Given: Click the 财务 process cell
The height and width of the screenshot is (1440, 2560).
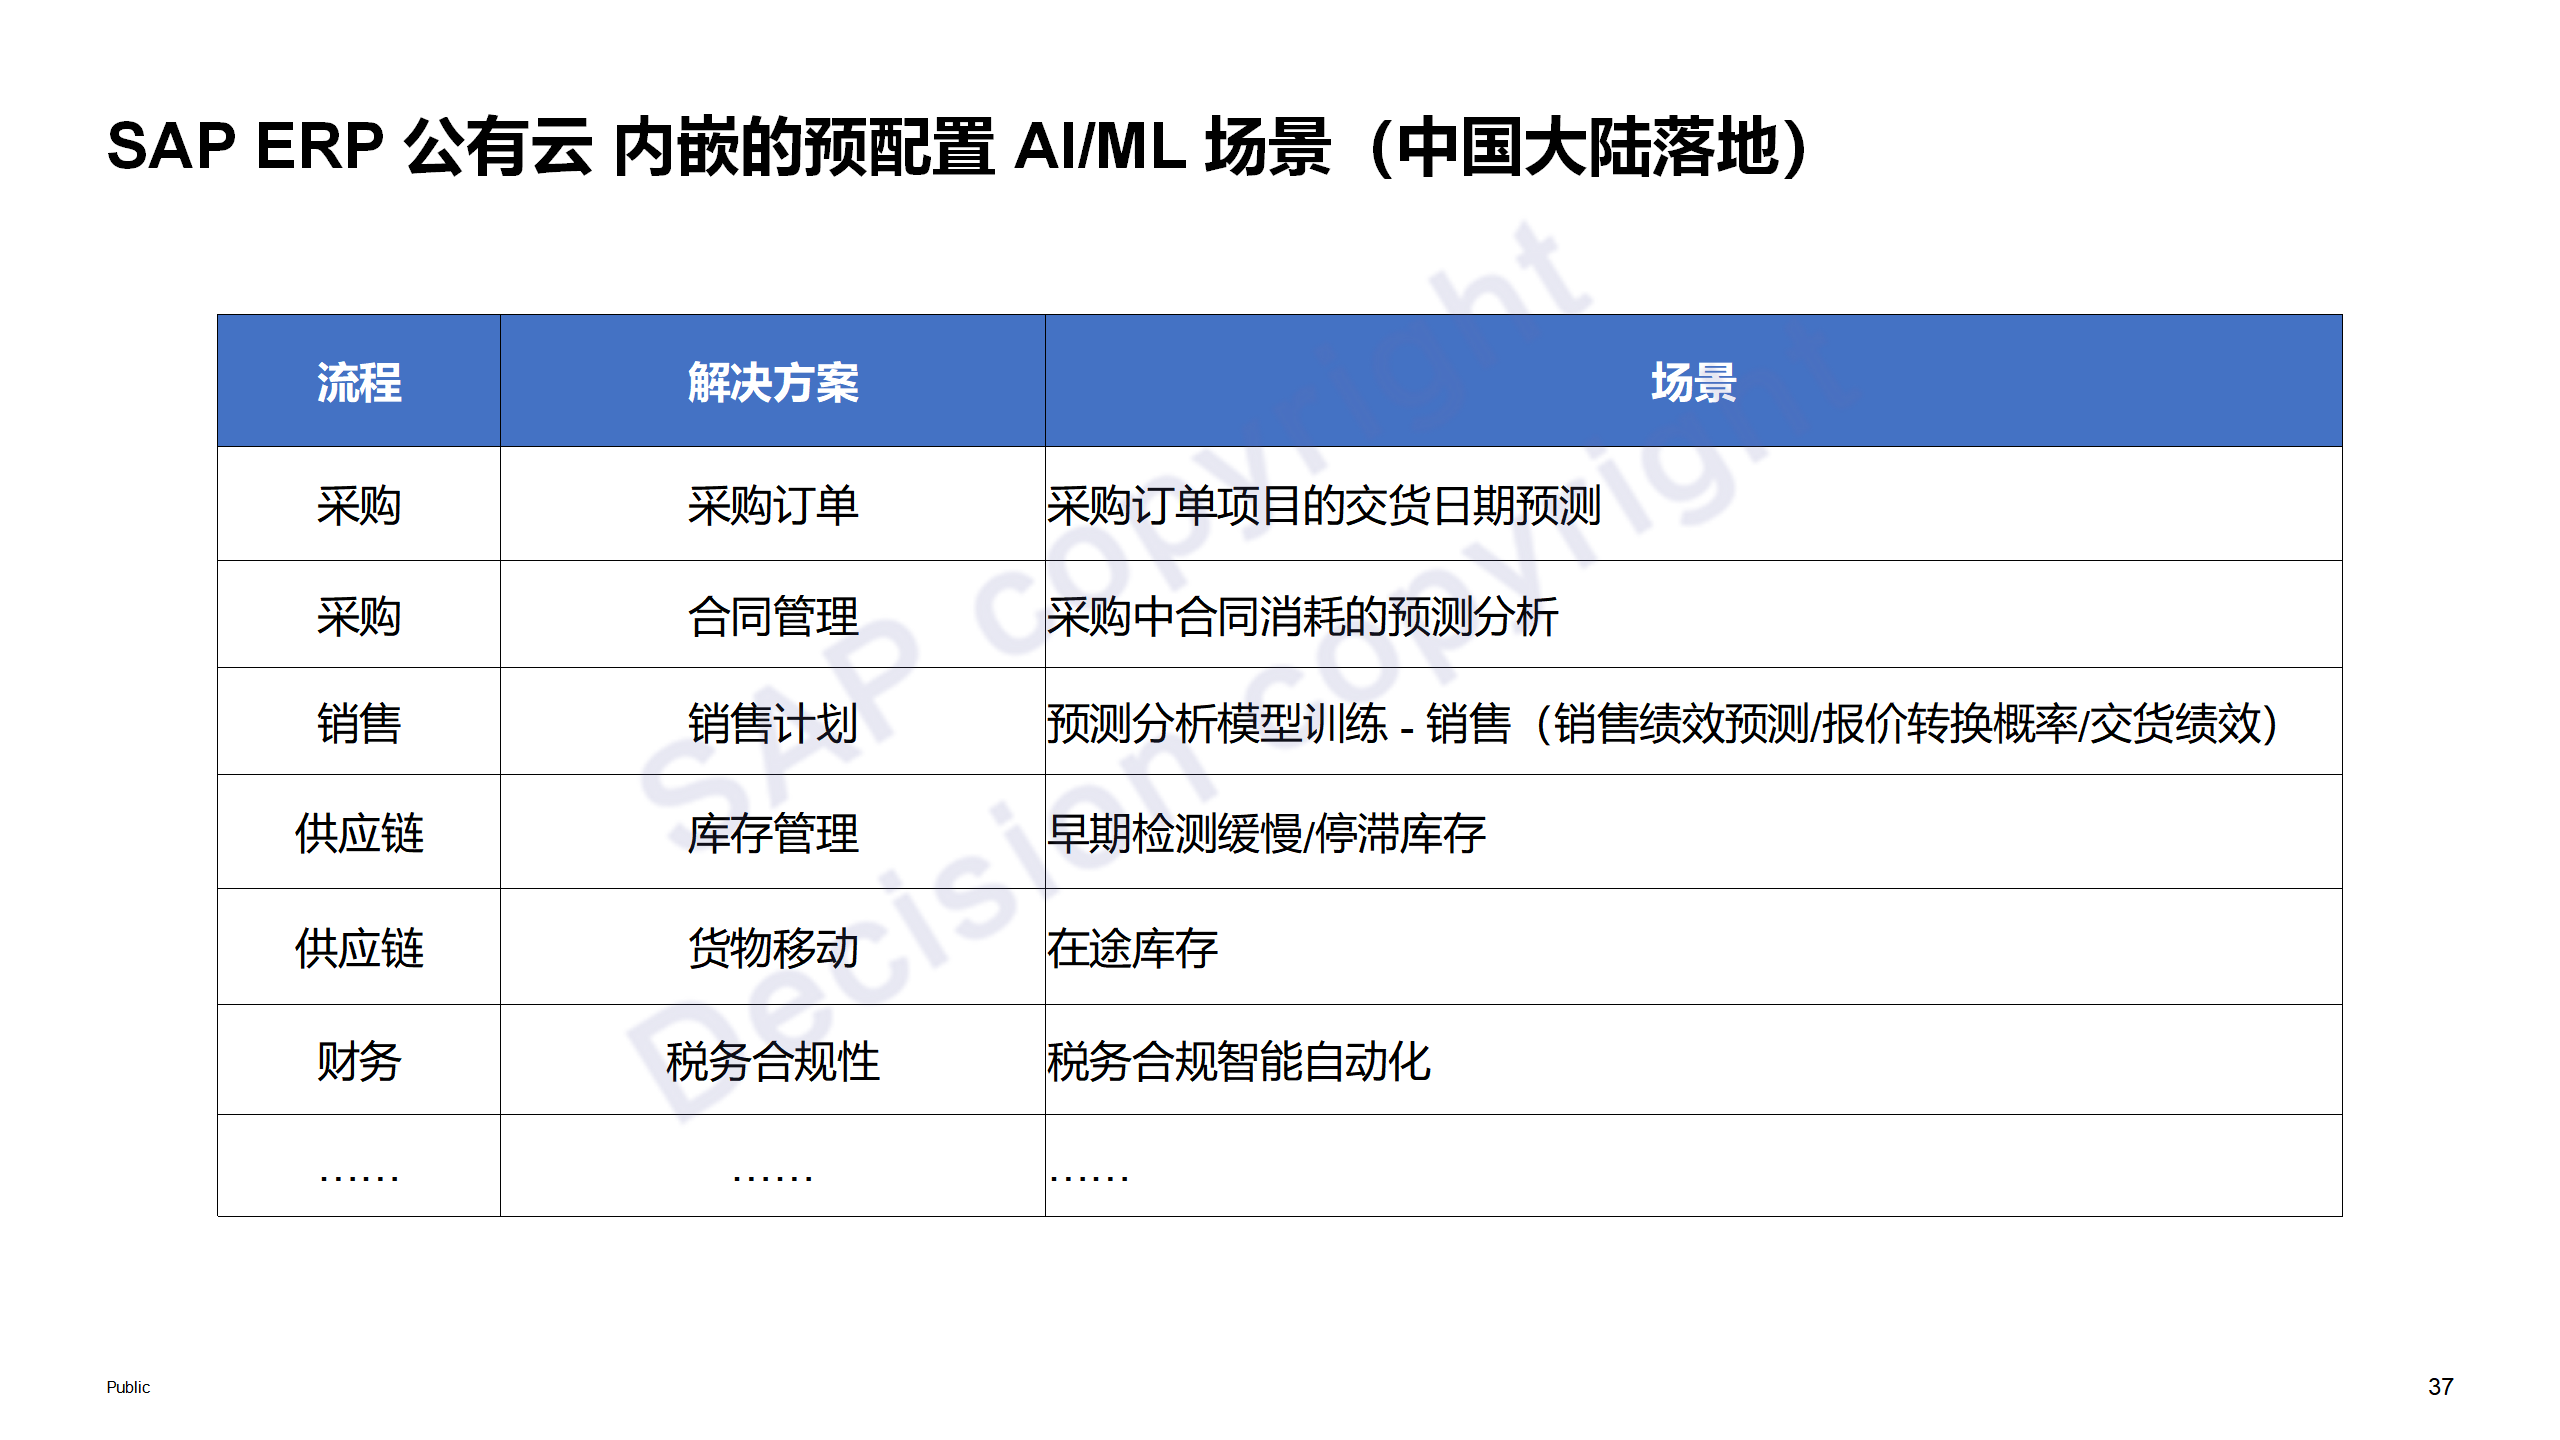Looking at the screenshot, I should coord(359,1061).
